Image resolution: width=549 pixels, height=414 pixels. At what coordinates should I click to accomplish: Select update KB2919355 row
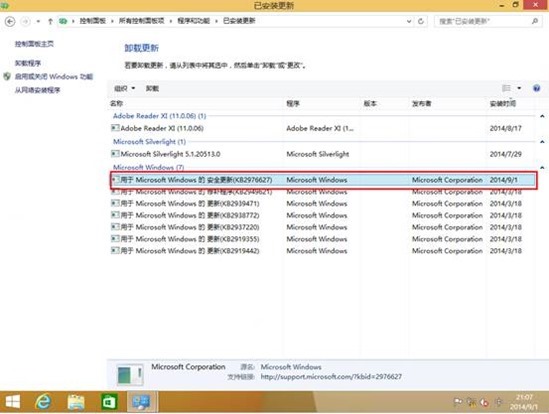tap(323, 239)
